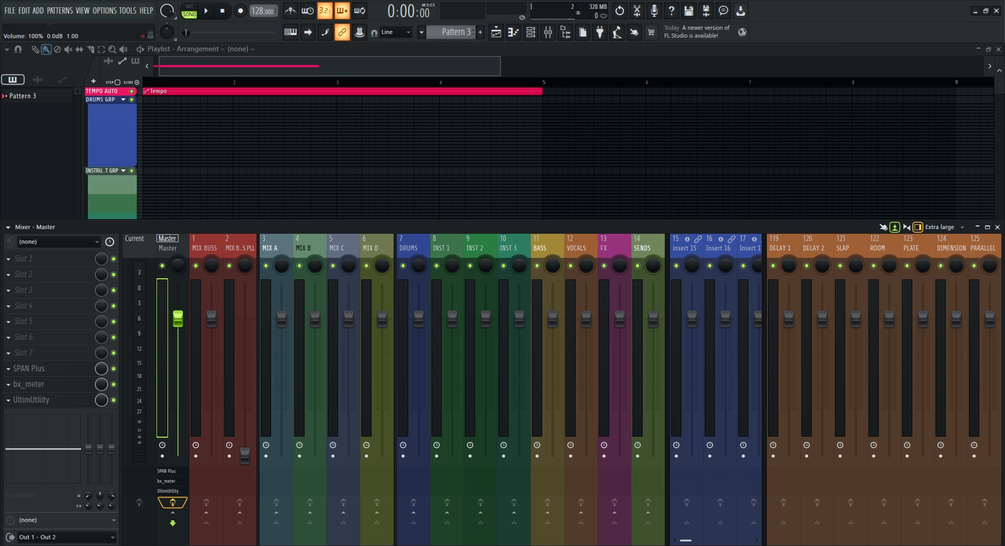Image resolution: width=1005 pixels, height=546 pixels.
Task: Mute the DELAY 1 mixer track
Action: [773, 265]
